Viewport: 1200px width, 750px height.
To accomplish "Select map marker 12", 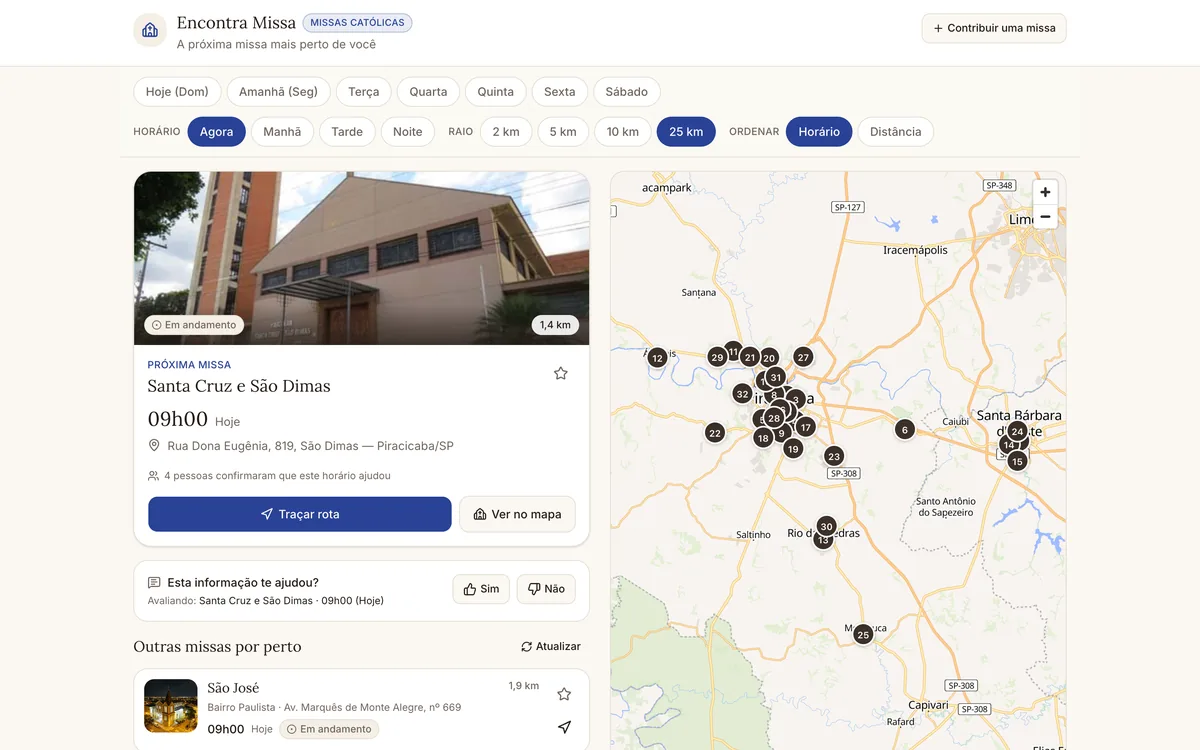I will (657, 357).
